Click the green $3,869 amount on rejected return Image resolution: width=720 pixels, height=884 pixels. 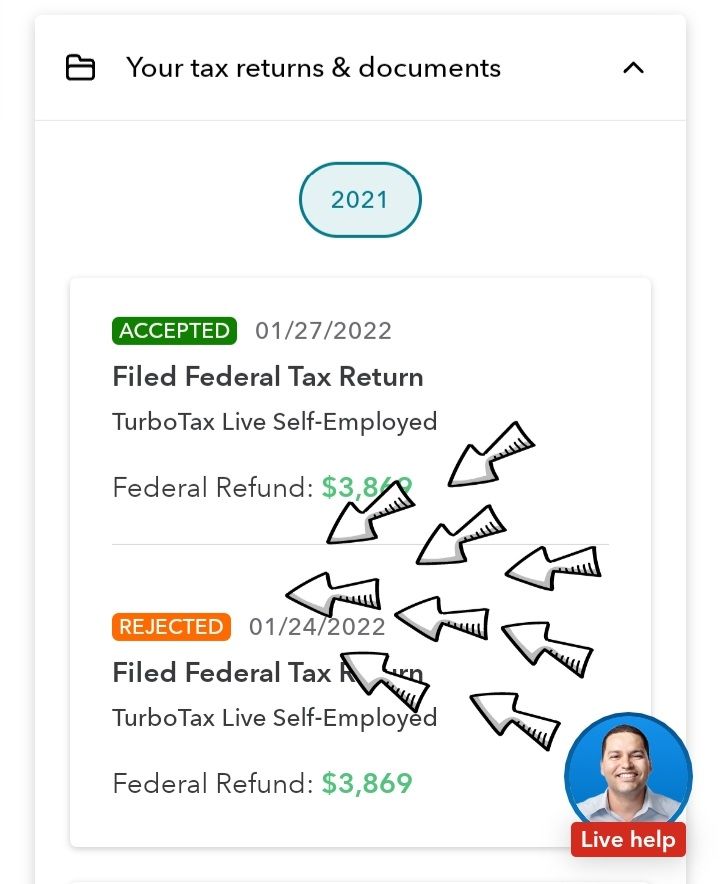pos(366,784)
